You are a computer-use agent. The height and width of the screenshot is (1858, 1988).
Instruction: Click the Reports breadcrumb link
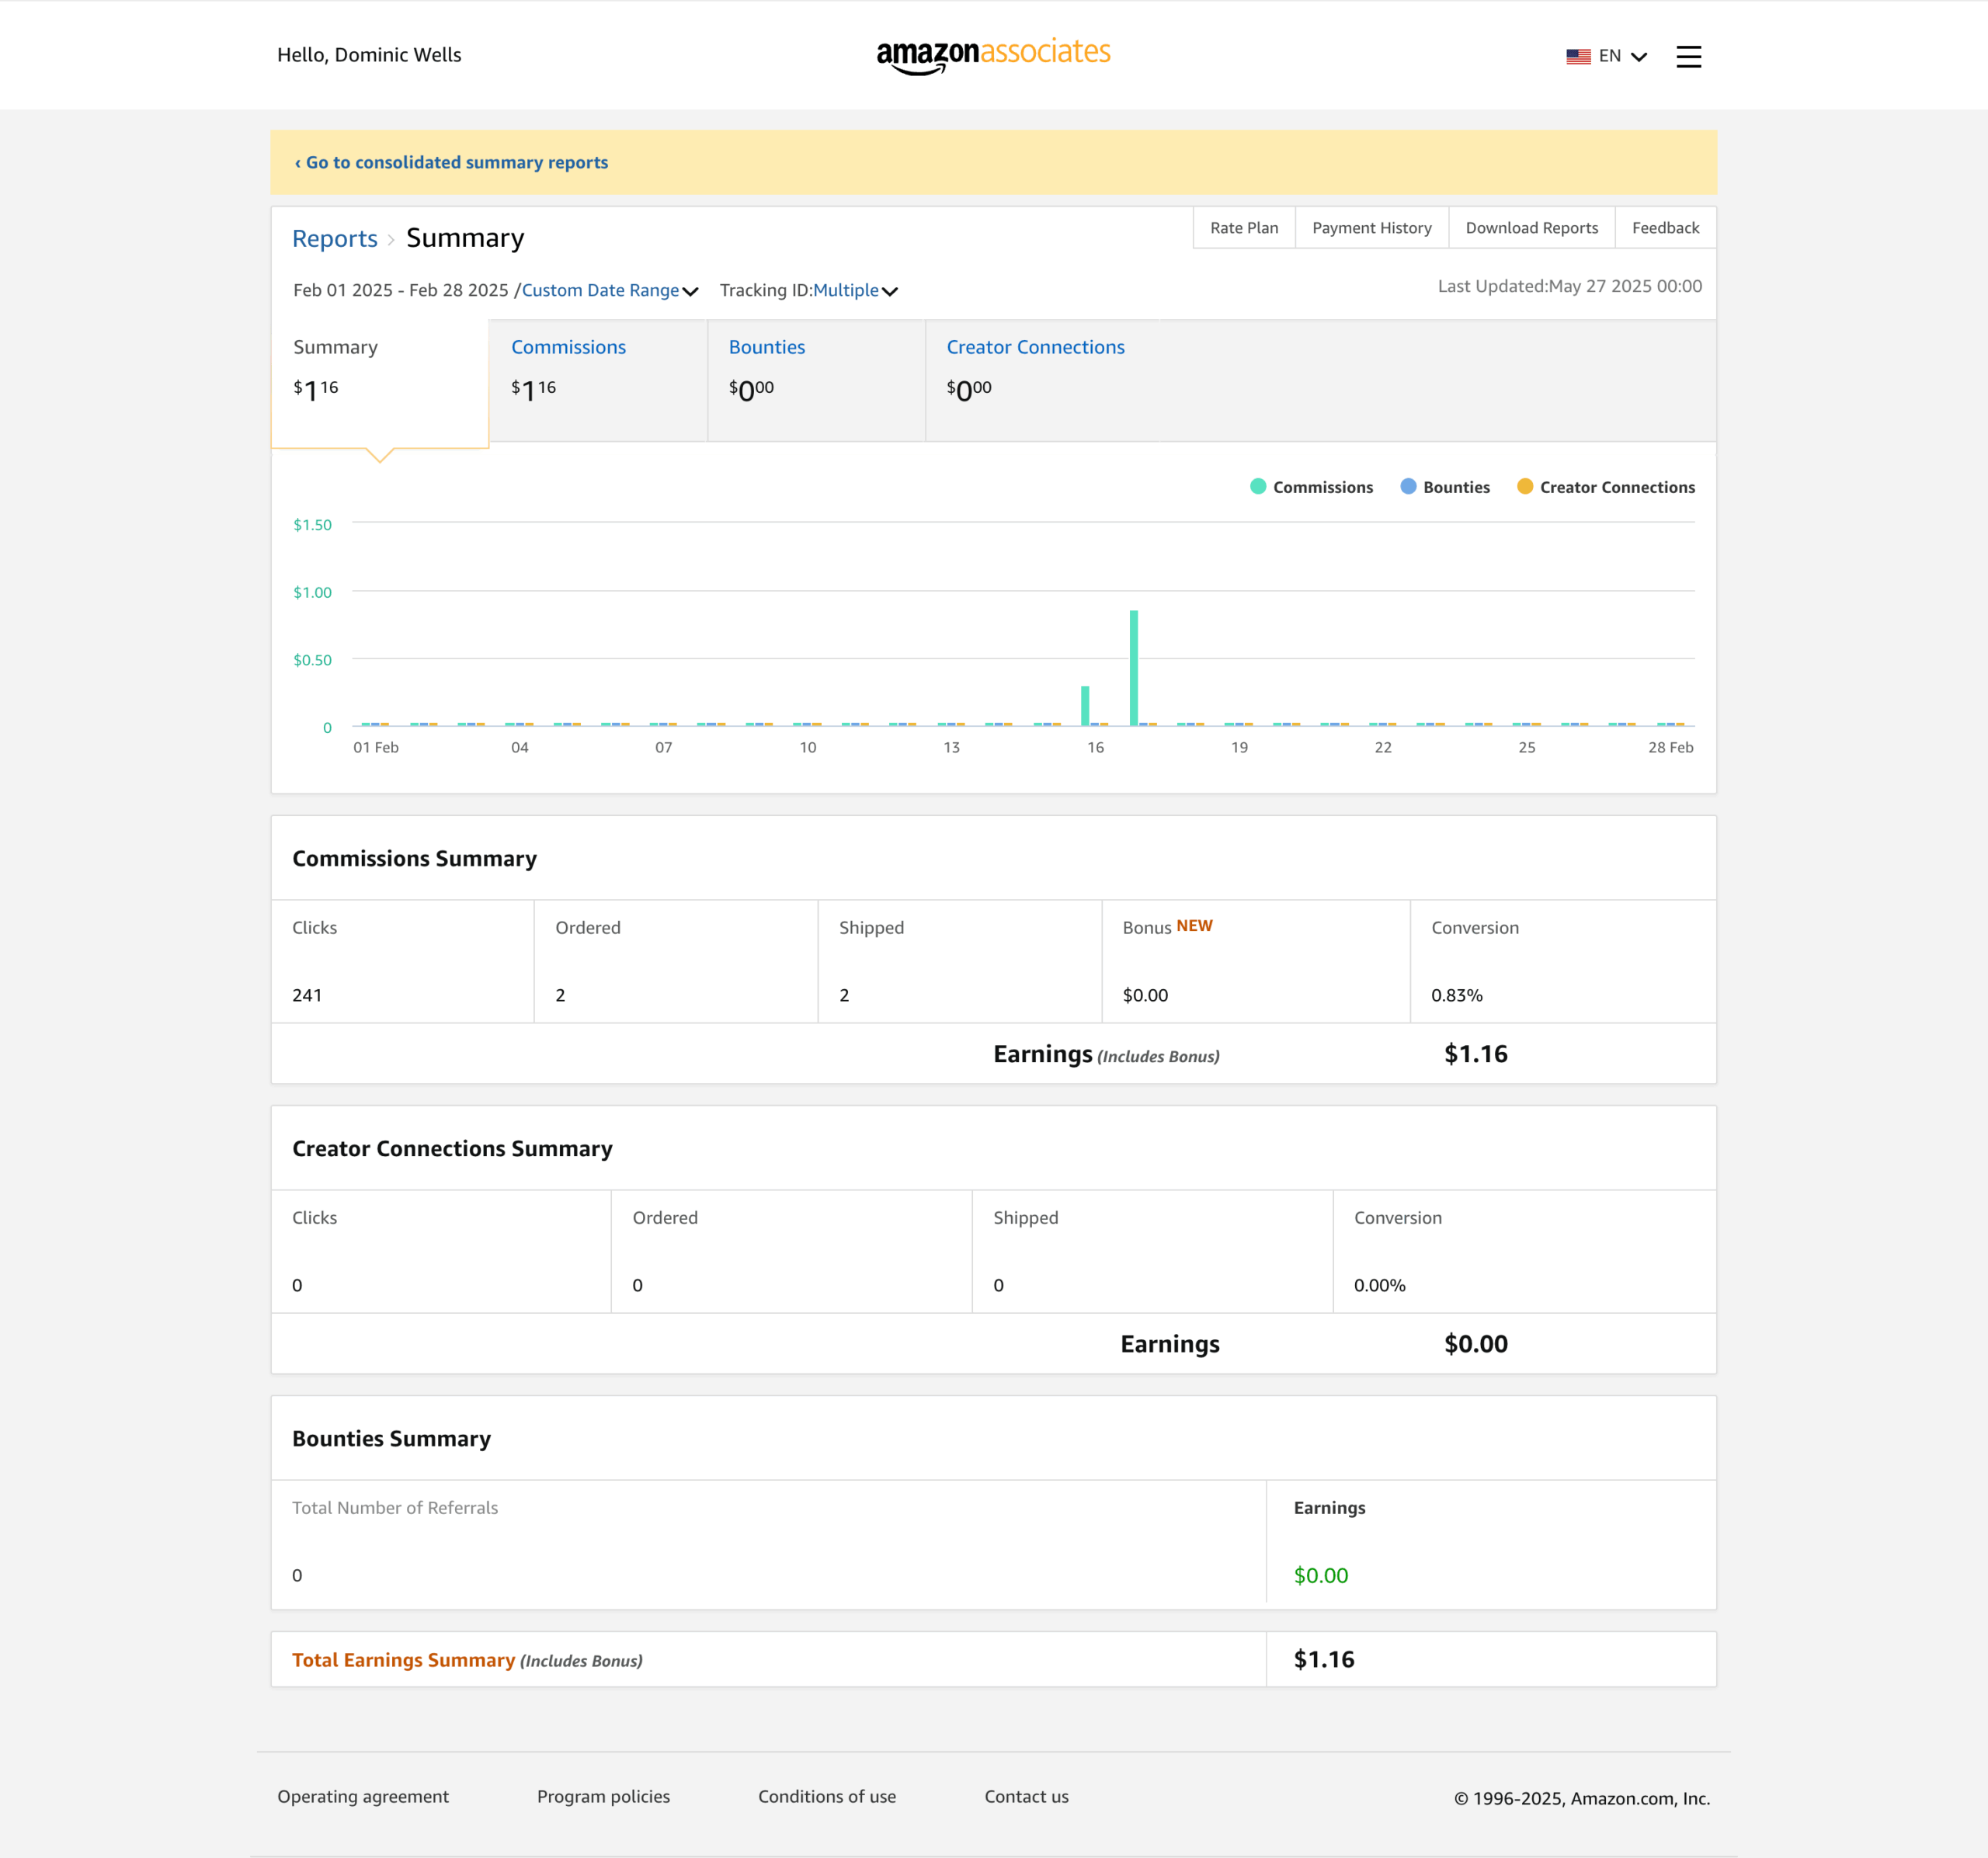pos(334,239)
